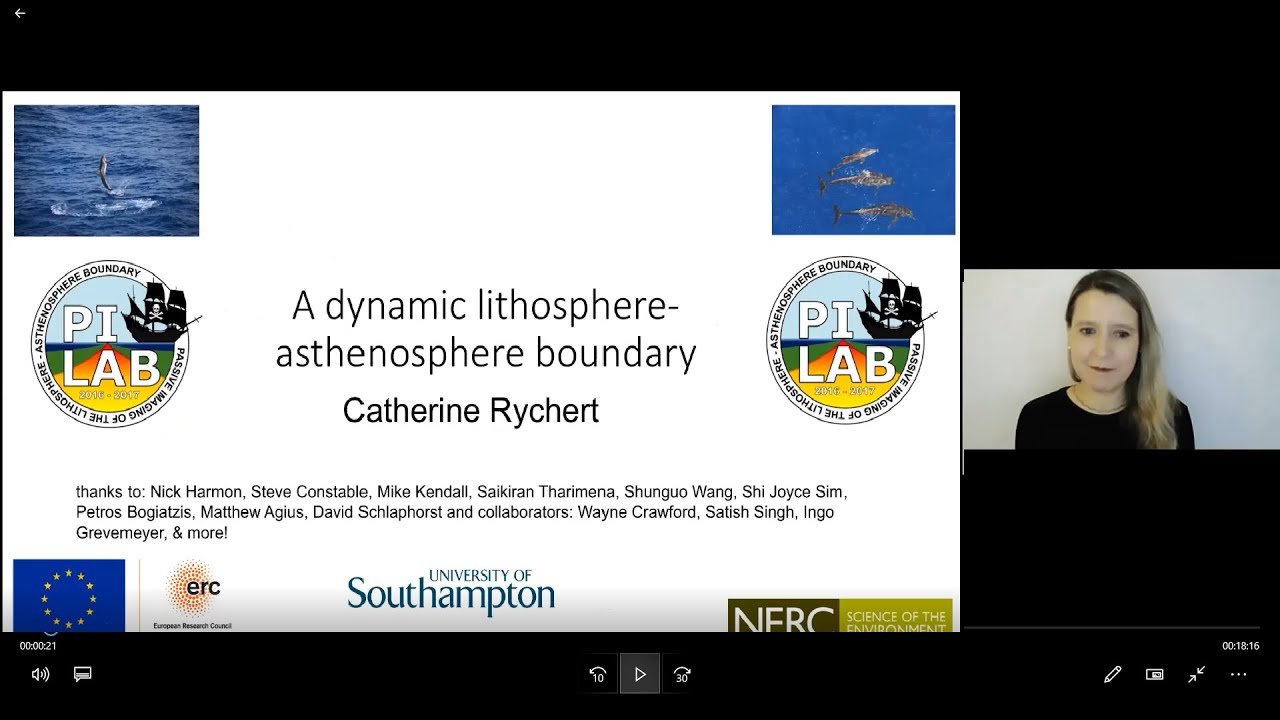Skip back 10 seconds
The image size is (1280, 720).
coord(598,675)
